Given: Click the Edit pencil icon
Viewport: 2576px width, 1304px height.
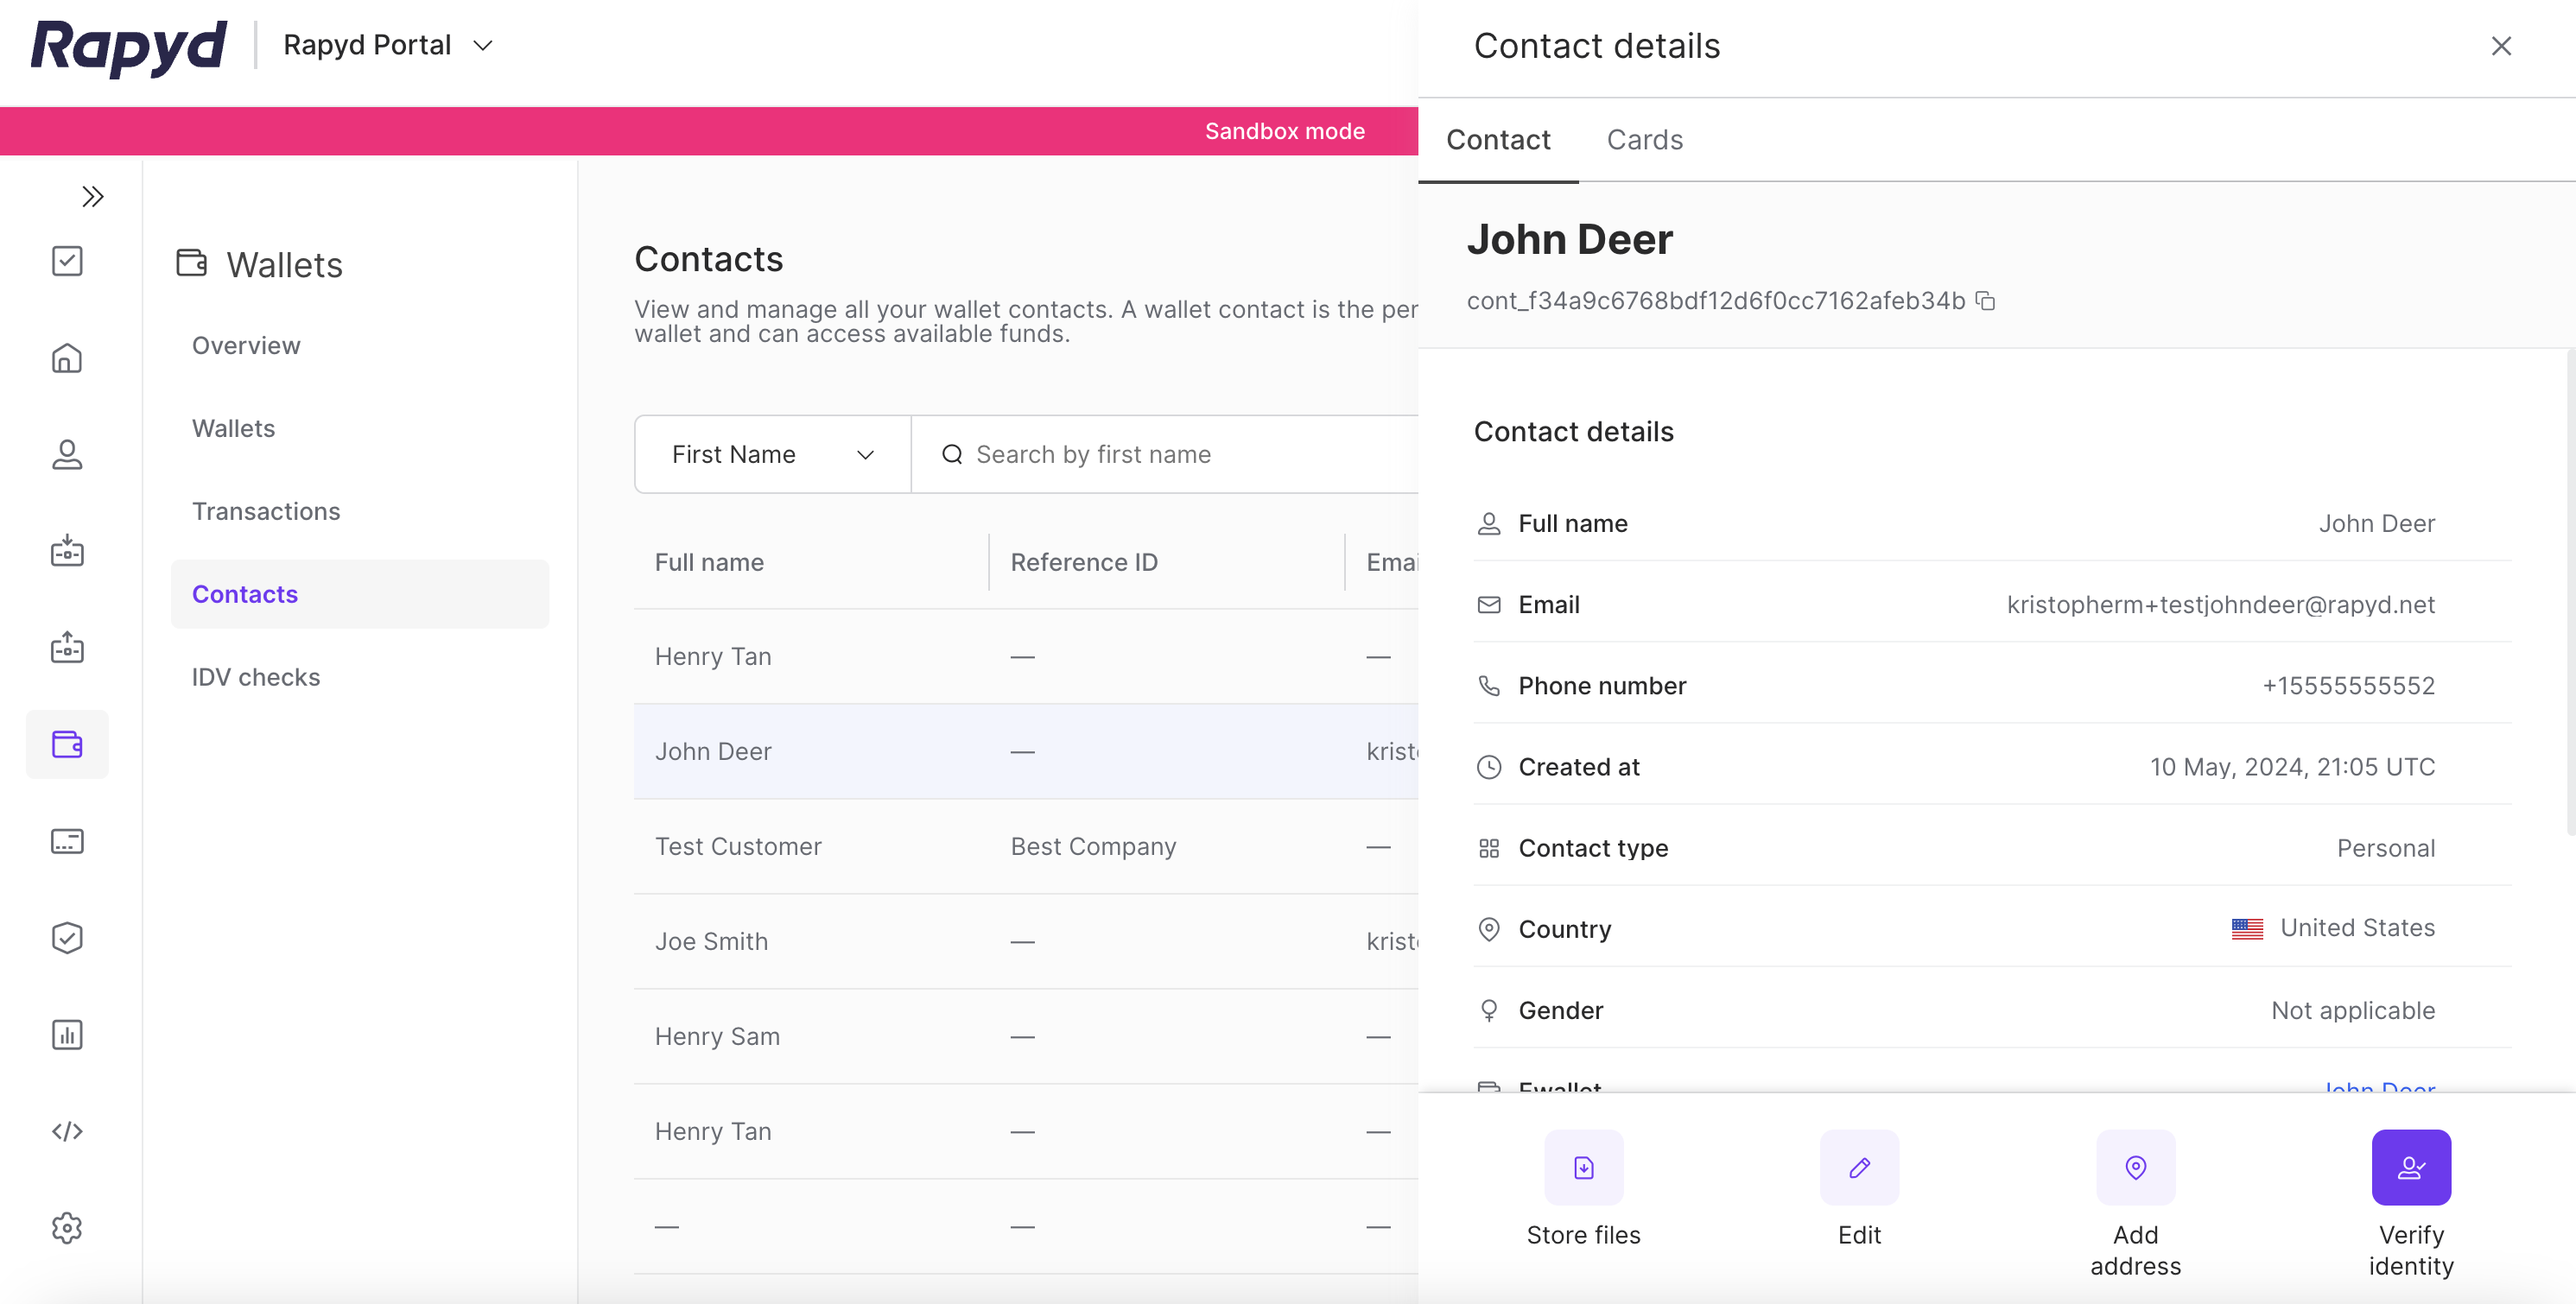Looking at the screenshot, I should point(1859,1167).
